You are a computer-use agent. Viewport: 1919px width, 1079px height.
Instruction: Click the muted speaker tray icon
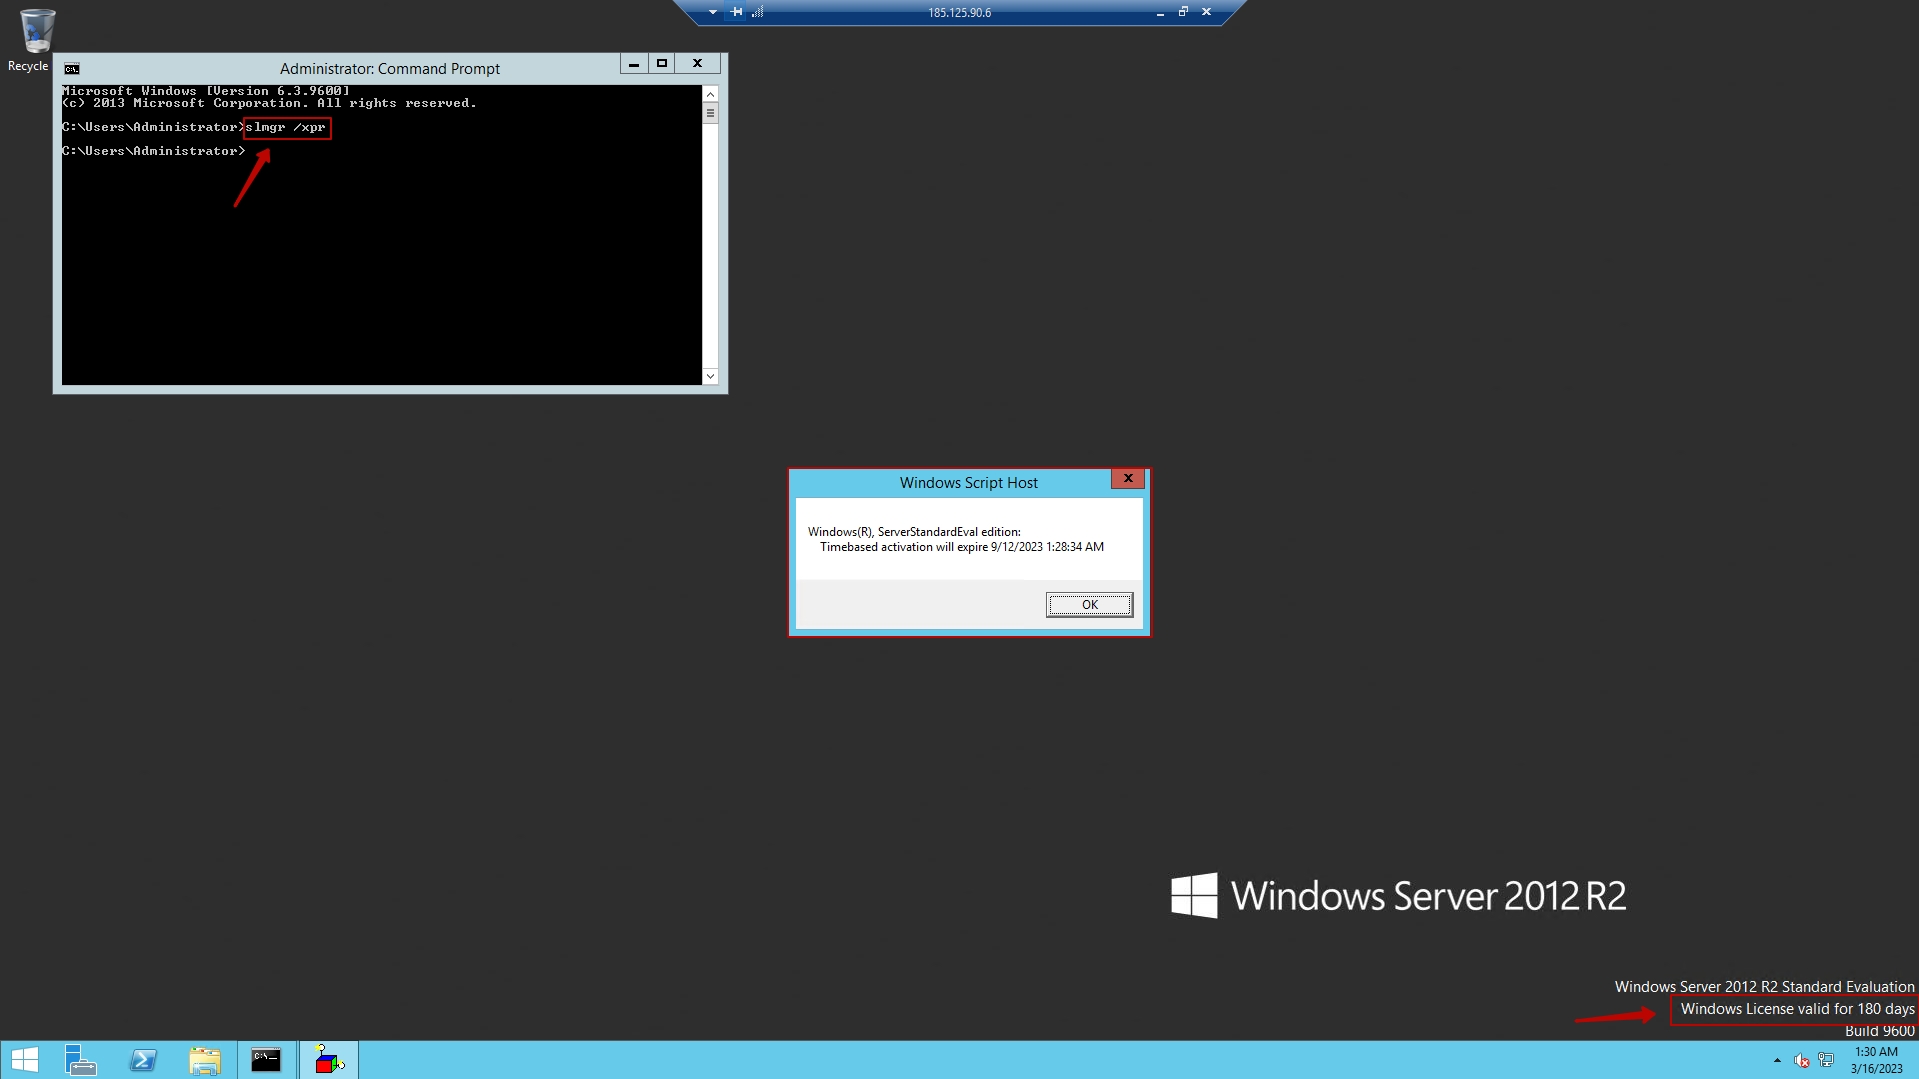coord(1802,1060)
